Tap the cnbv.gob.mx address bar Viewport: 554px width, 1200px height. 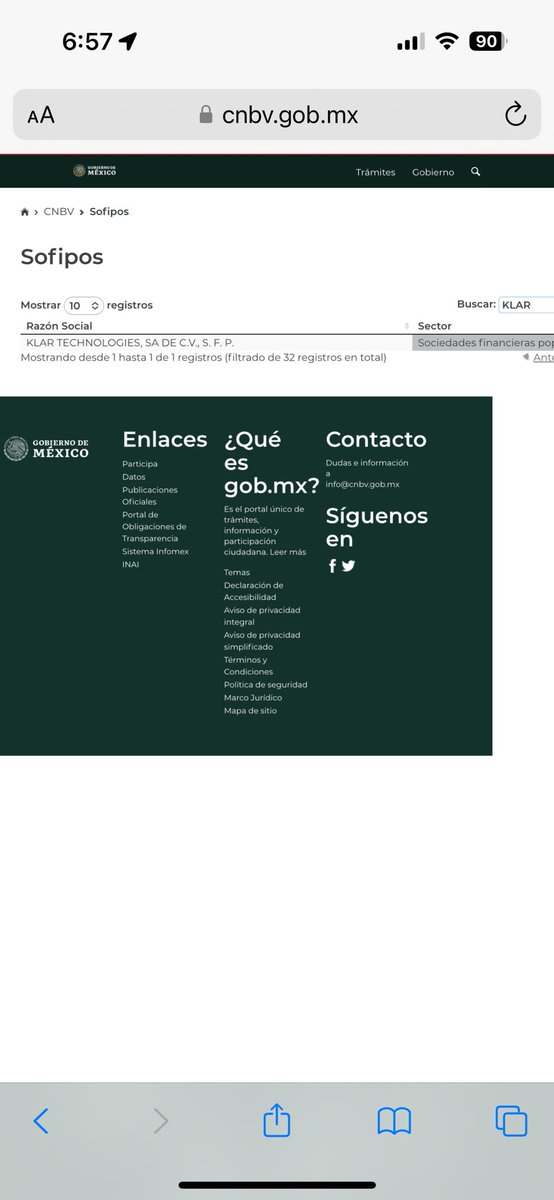click(x=277, y=115)
